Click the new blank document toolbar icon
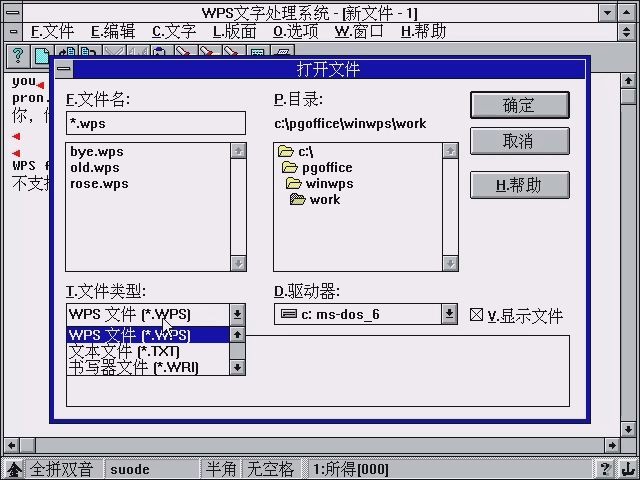 41,57
